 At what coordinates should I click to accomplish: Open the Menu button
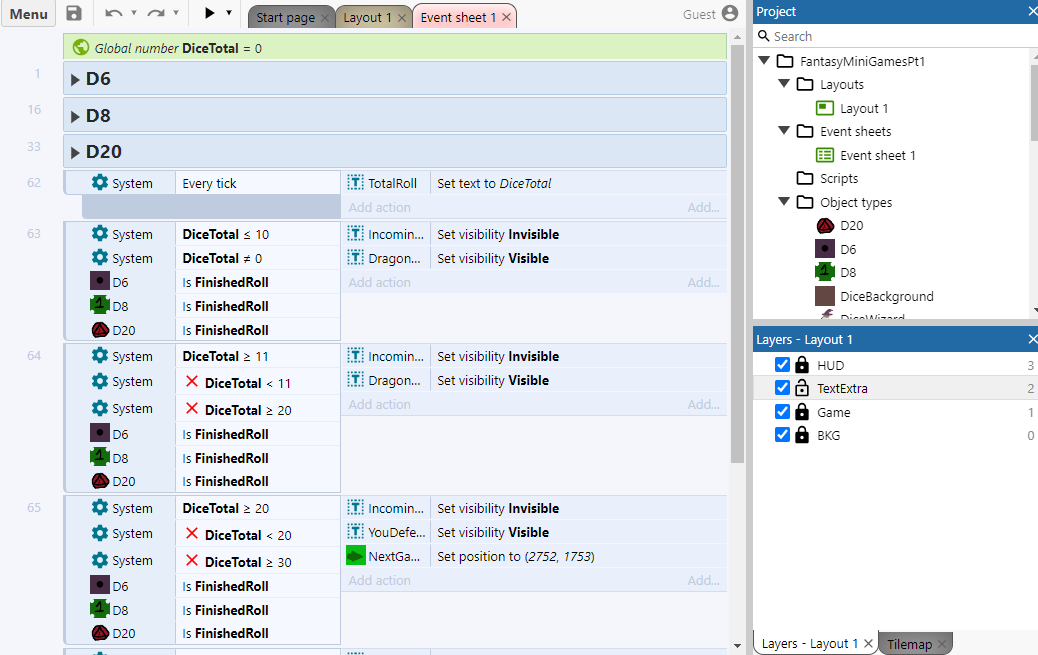pyautogui.click(x=28, y=14)
